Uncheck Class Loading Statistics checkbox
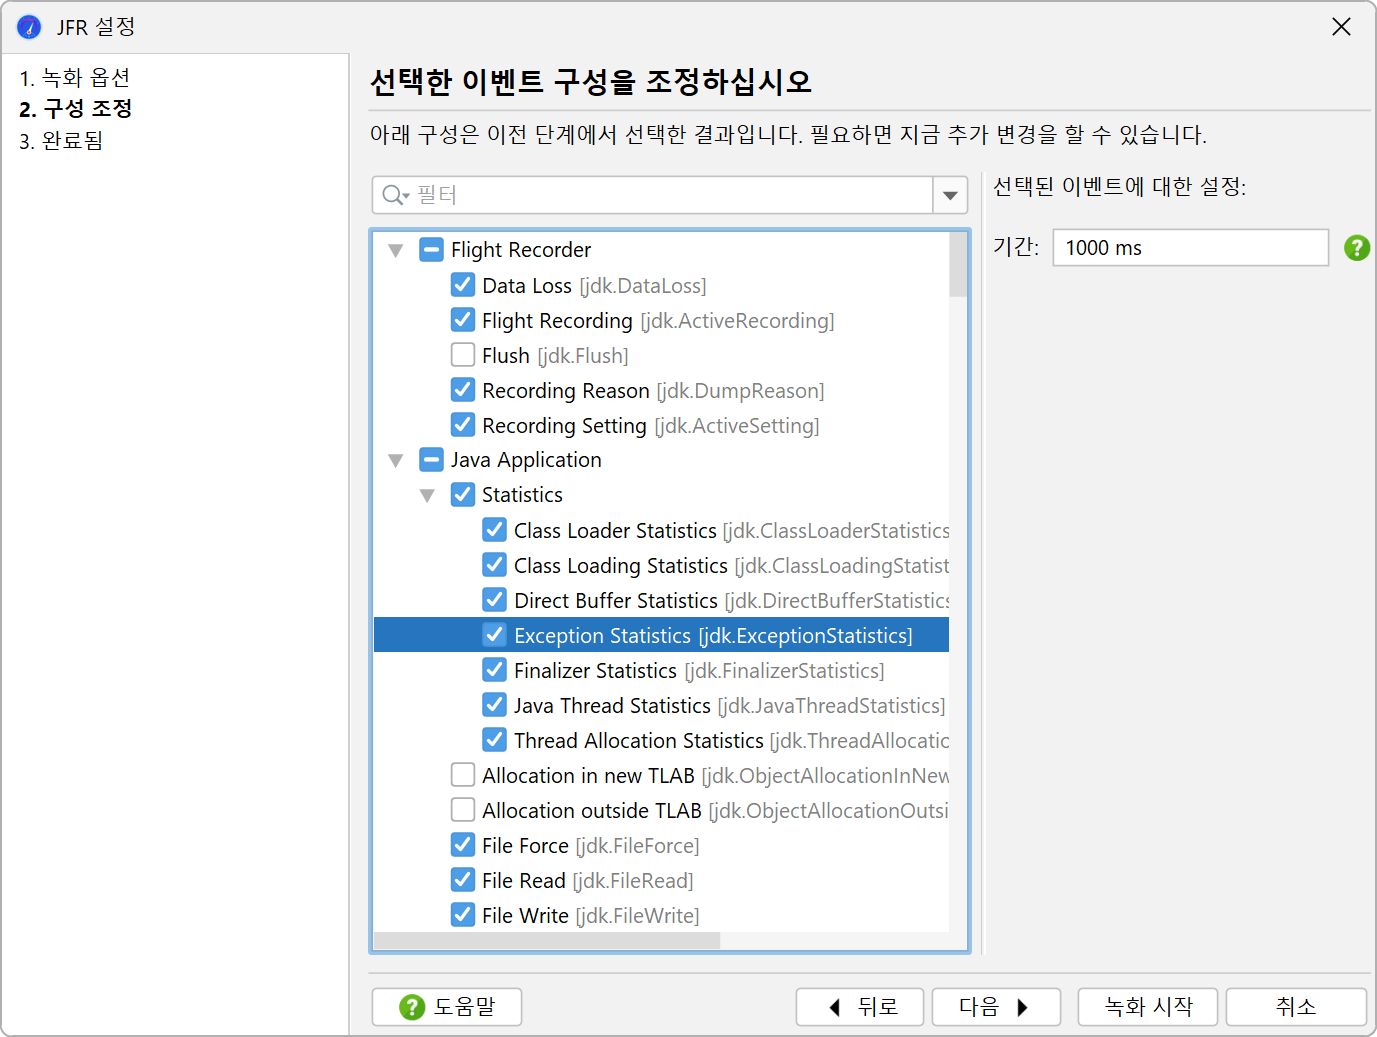 coord(494,565)
